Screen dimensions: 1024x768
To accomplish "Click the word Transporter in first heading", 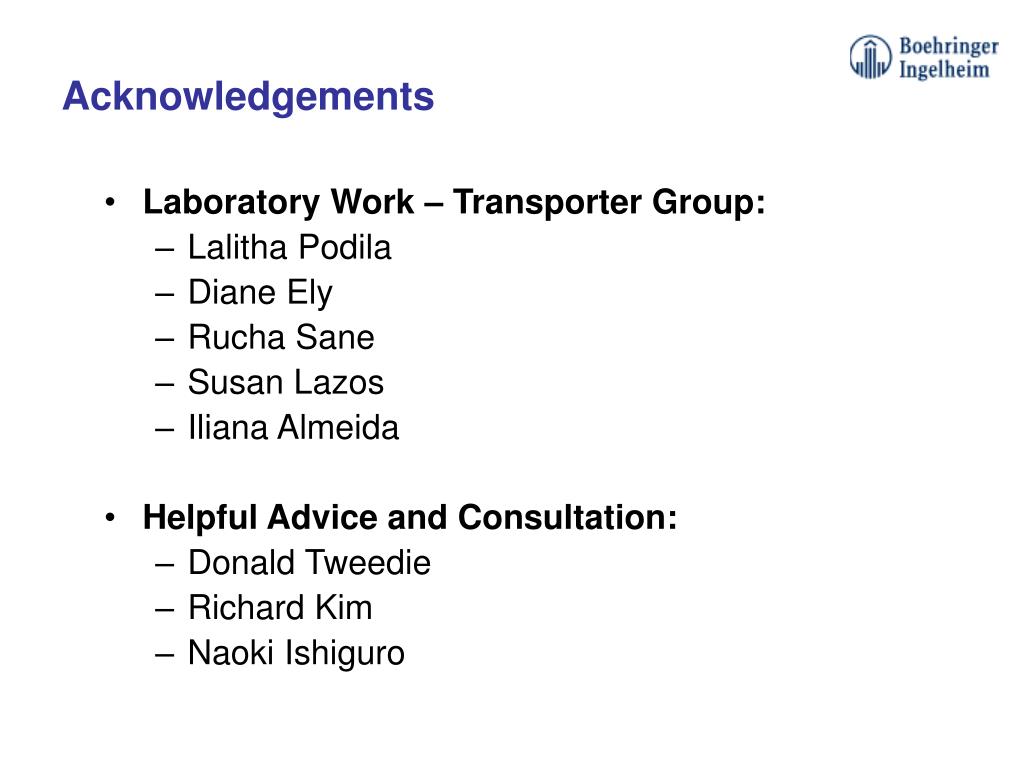I will click(x=547, y=202).
